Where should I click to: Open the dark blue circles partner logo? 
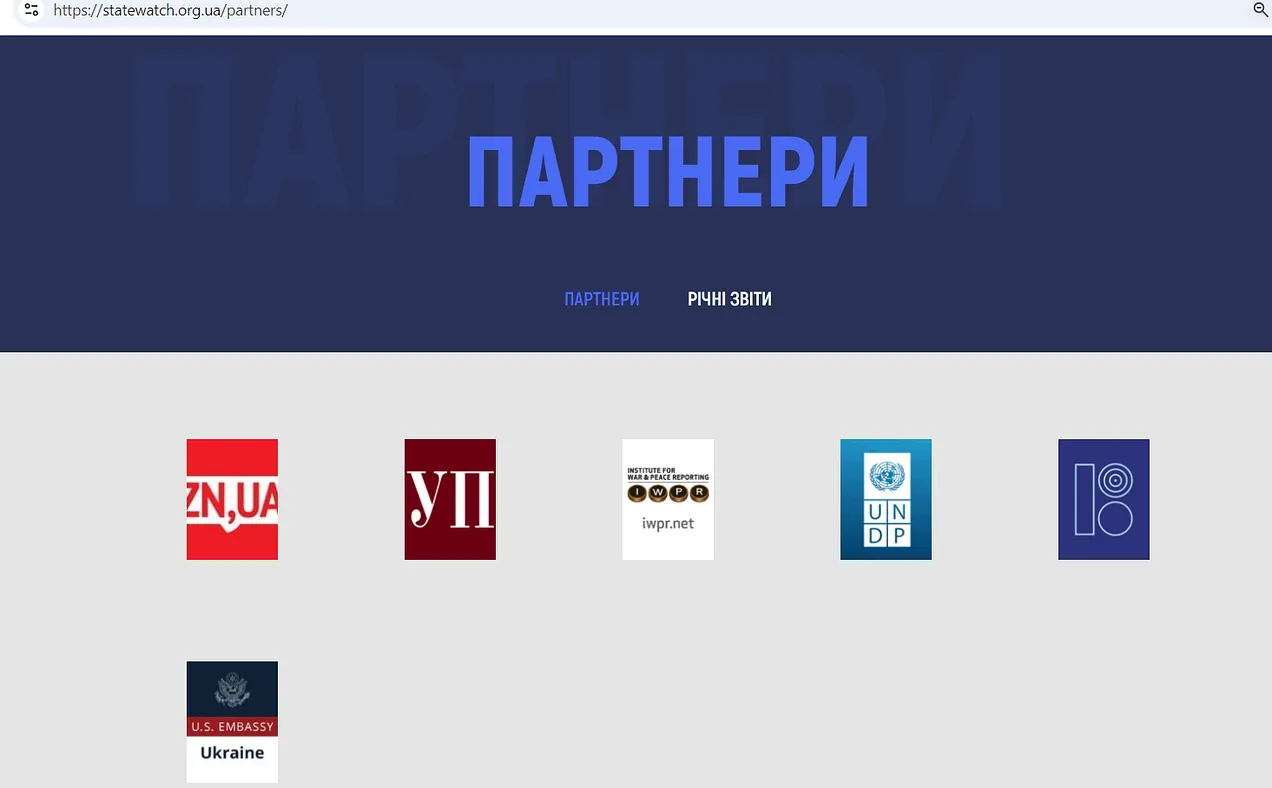pyautogui.click(x=1104, y=499)
